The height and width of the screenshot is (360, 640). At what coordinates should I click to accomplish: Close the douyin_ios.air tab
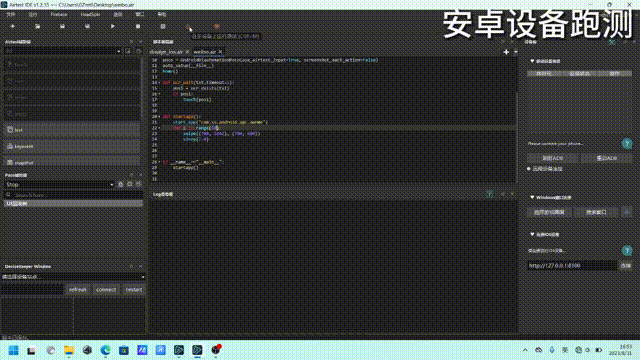(x=187, y=52)
